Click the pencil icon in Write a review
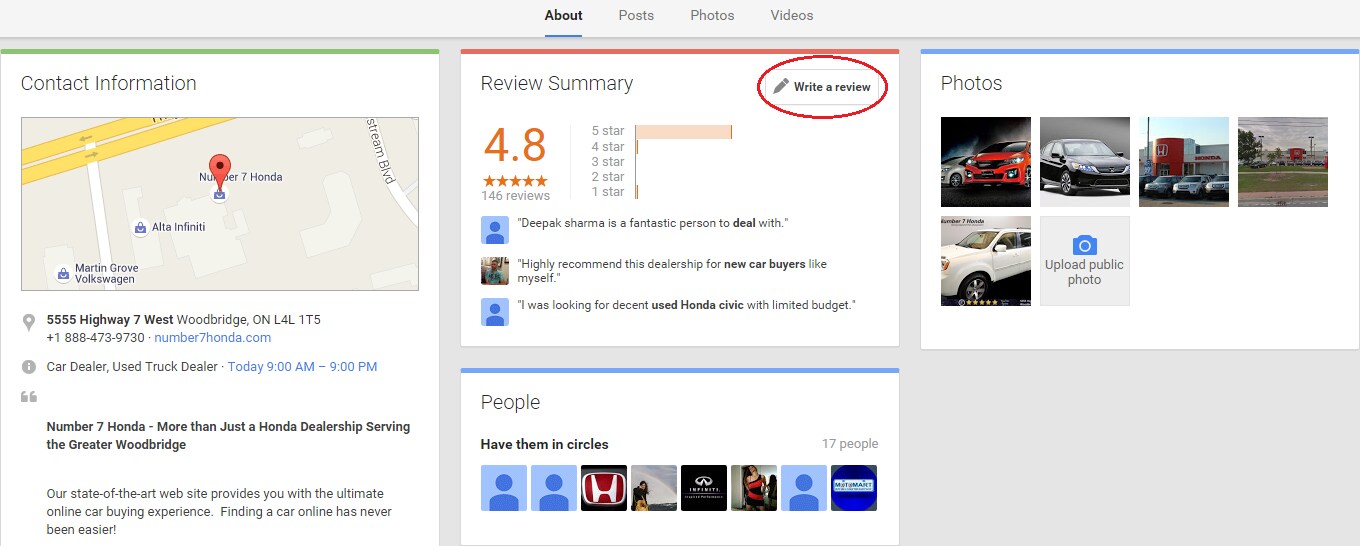This screenshot has width=1360, height=546. pos(781,87)
